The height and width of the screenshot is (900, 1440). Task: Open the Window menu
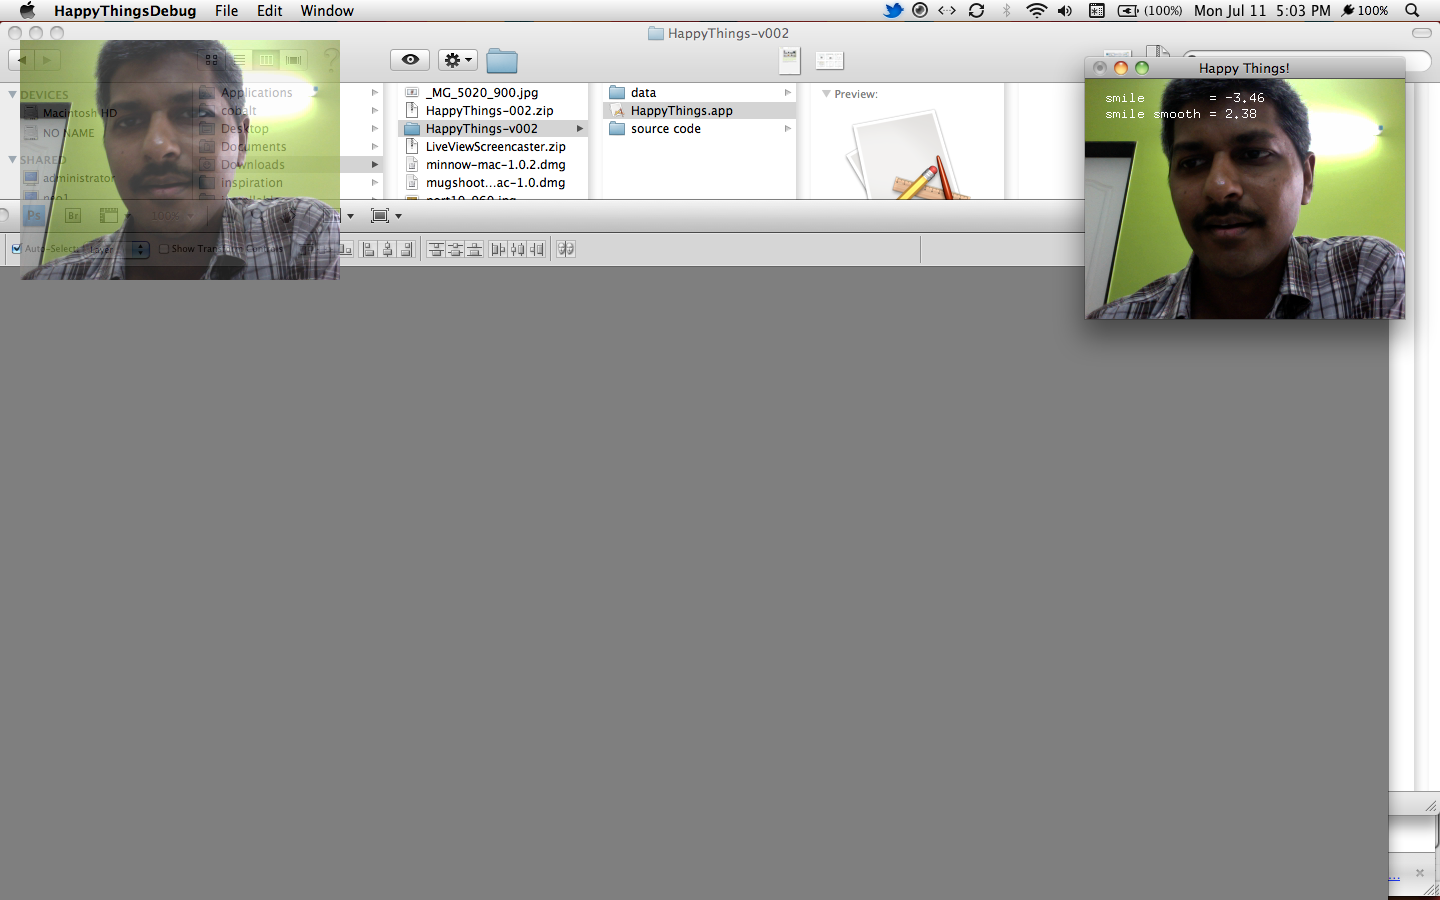(327, 11)
